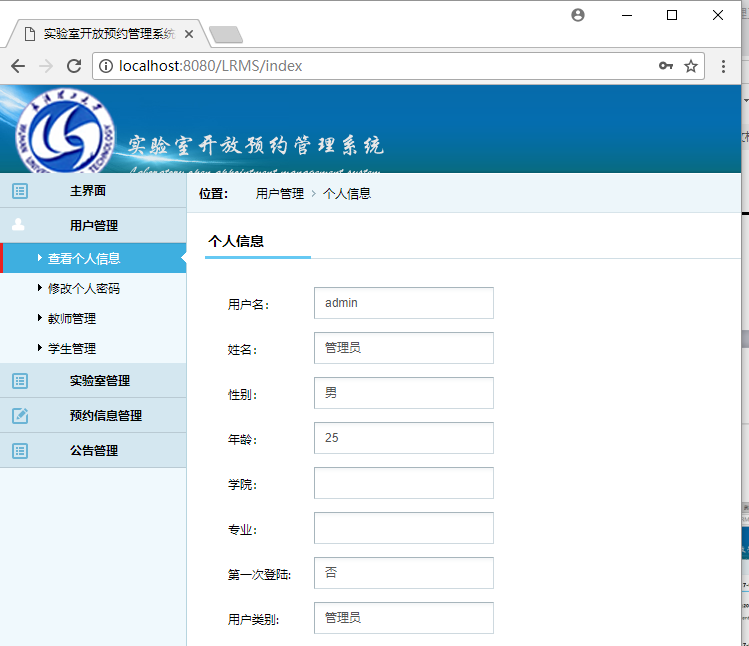Click the address bar URL
This screenshot has width=749, height=646.
tap(211, 66)
